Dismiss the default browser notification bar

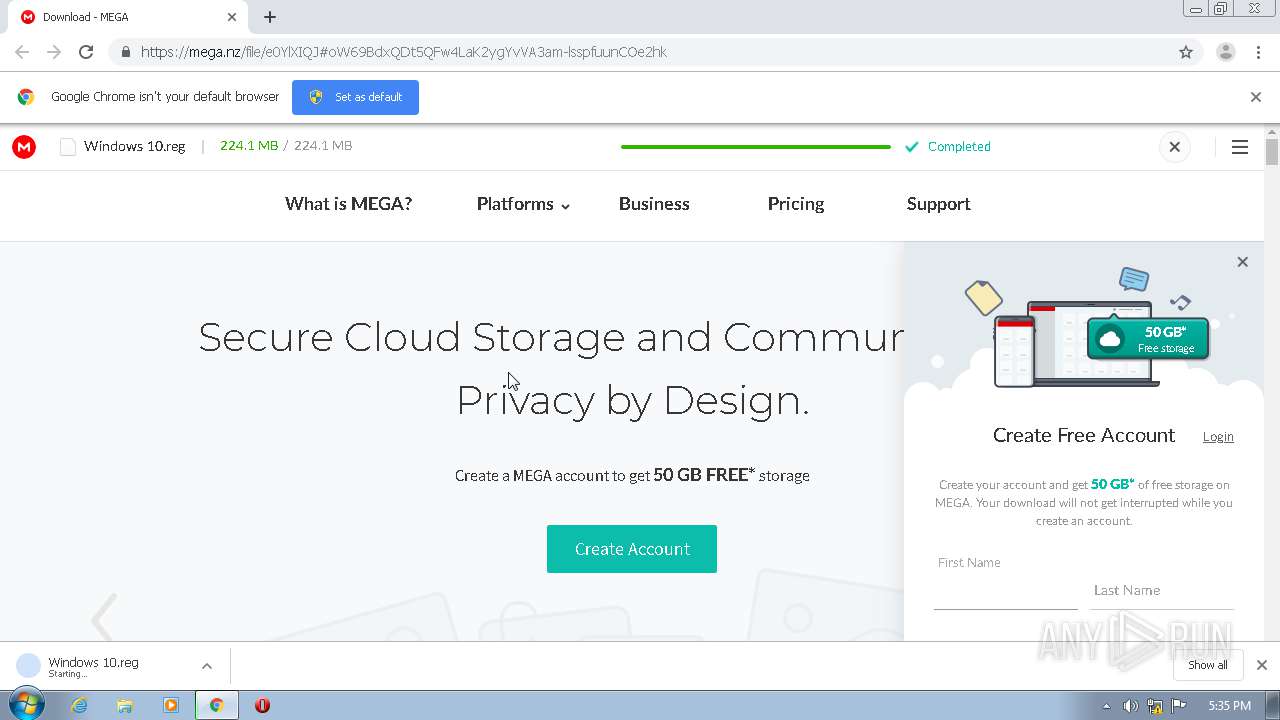[x=1256, y=97]
